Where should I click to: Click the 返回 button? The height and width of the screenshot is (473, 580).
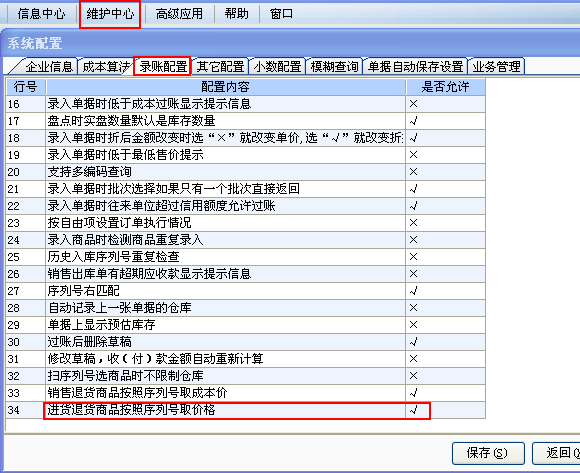coord(557,453)
